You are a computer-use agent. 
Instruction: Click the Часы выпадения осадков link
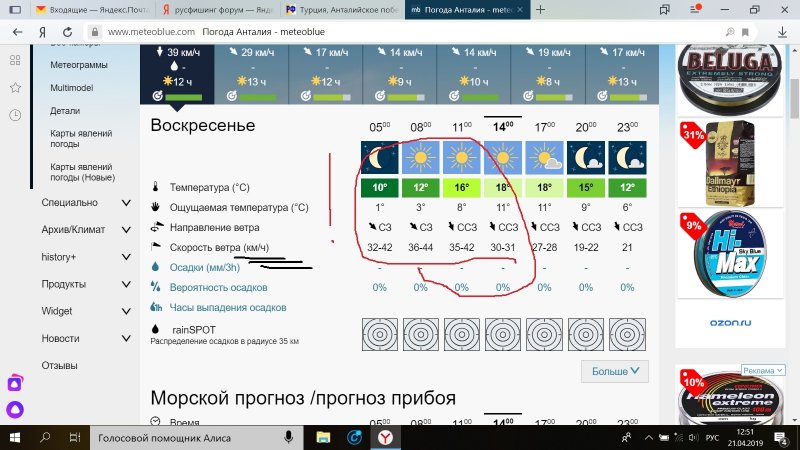point(228,307)
